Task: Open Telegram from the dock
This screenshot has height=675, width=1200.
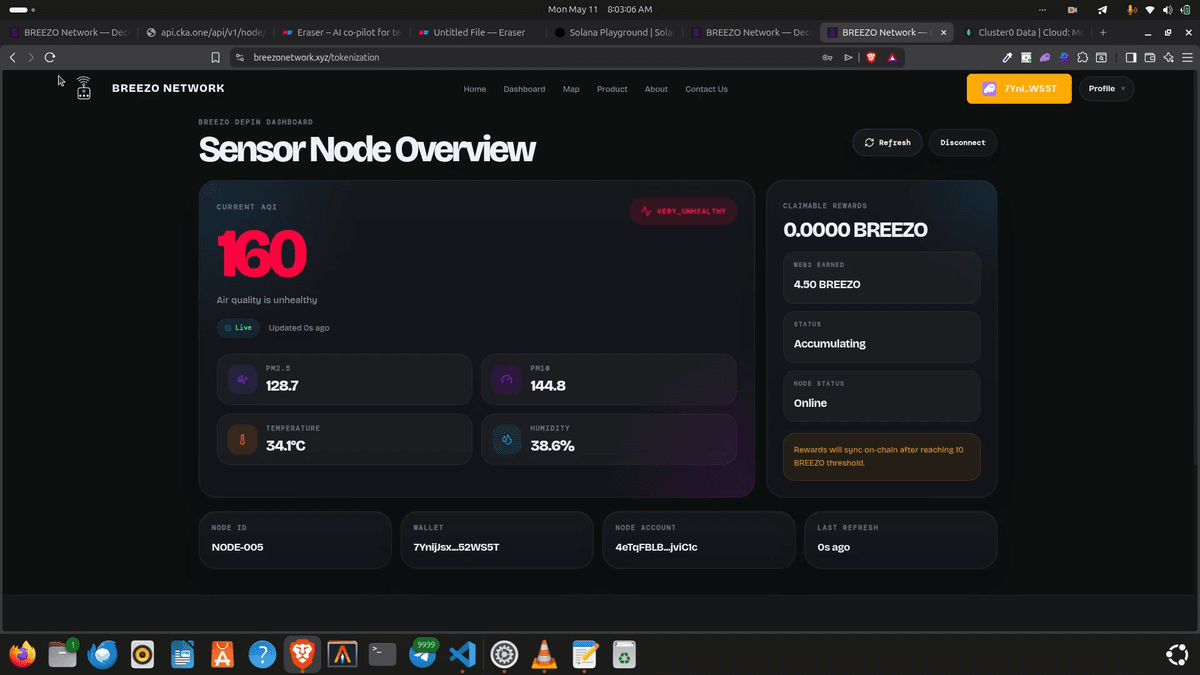Action: (x=421, y=655)
